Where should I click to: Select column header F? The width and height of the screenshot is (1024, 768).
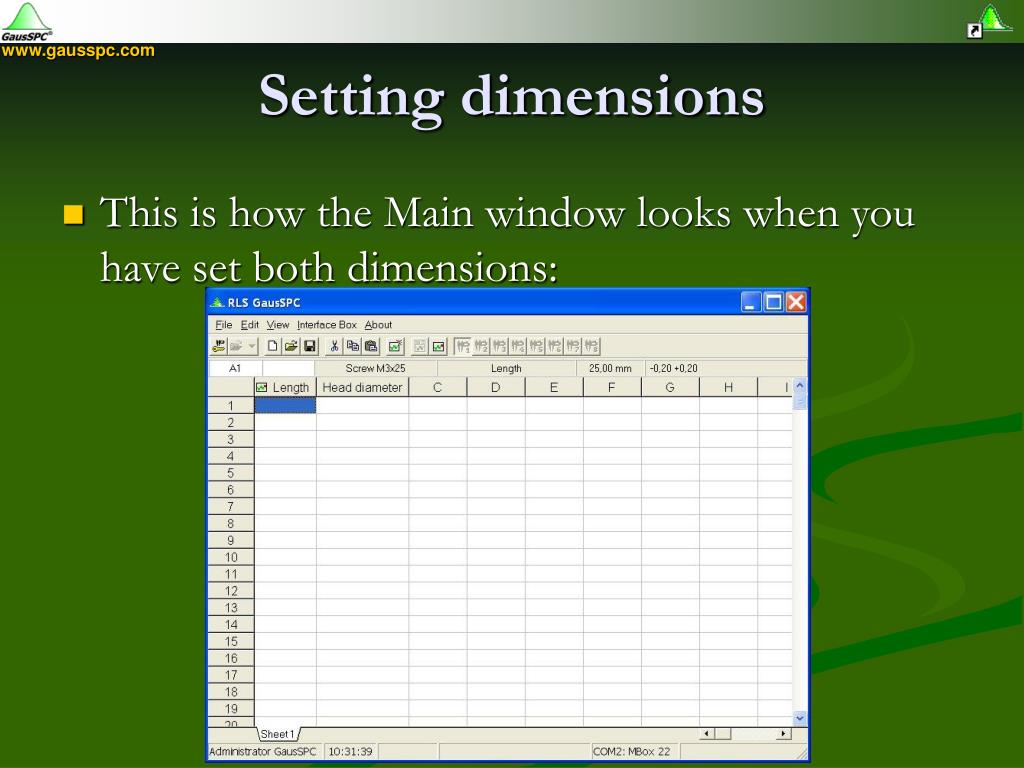[x=612, y=387]
